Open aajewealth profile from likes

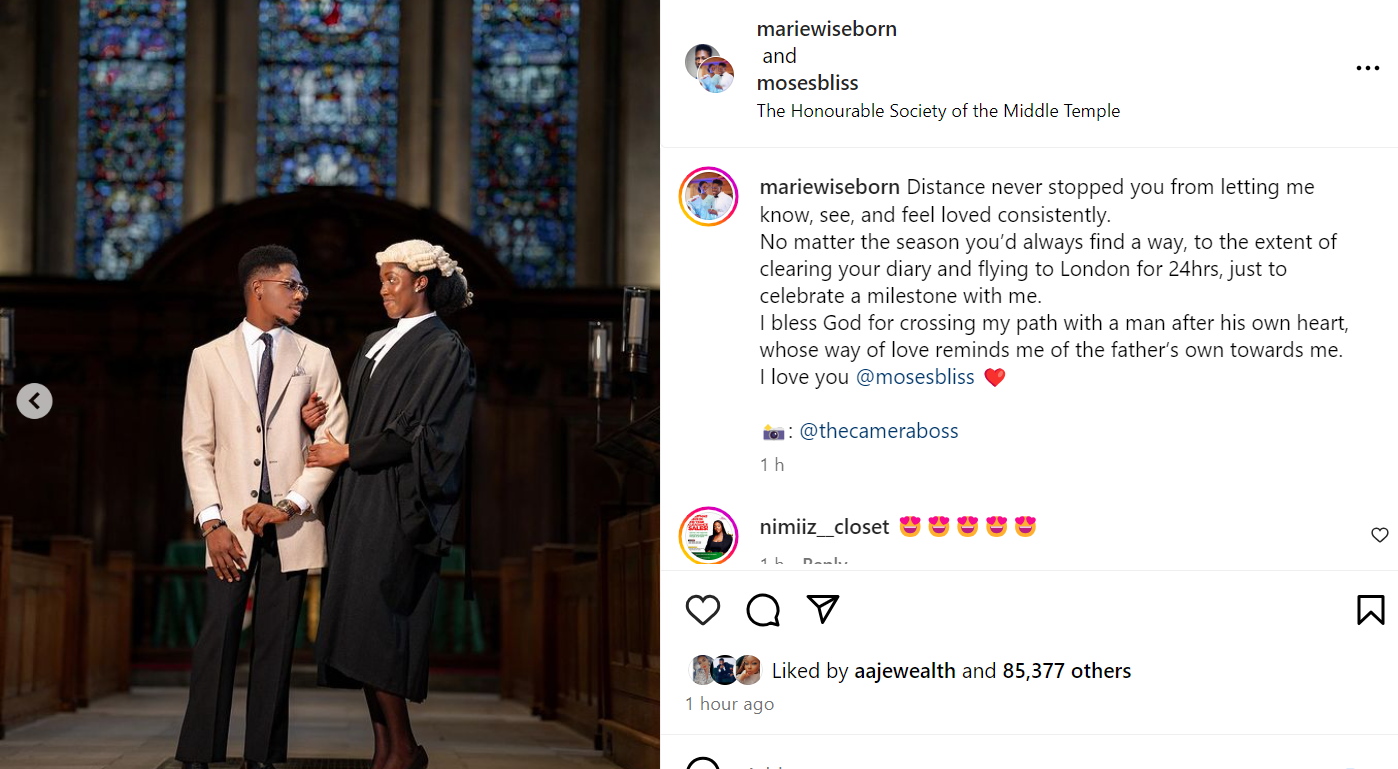(904, 671)
